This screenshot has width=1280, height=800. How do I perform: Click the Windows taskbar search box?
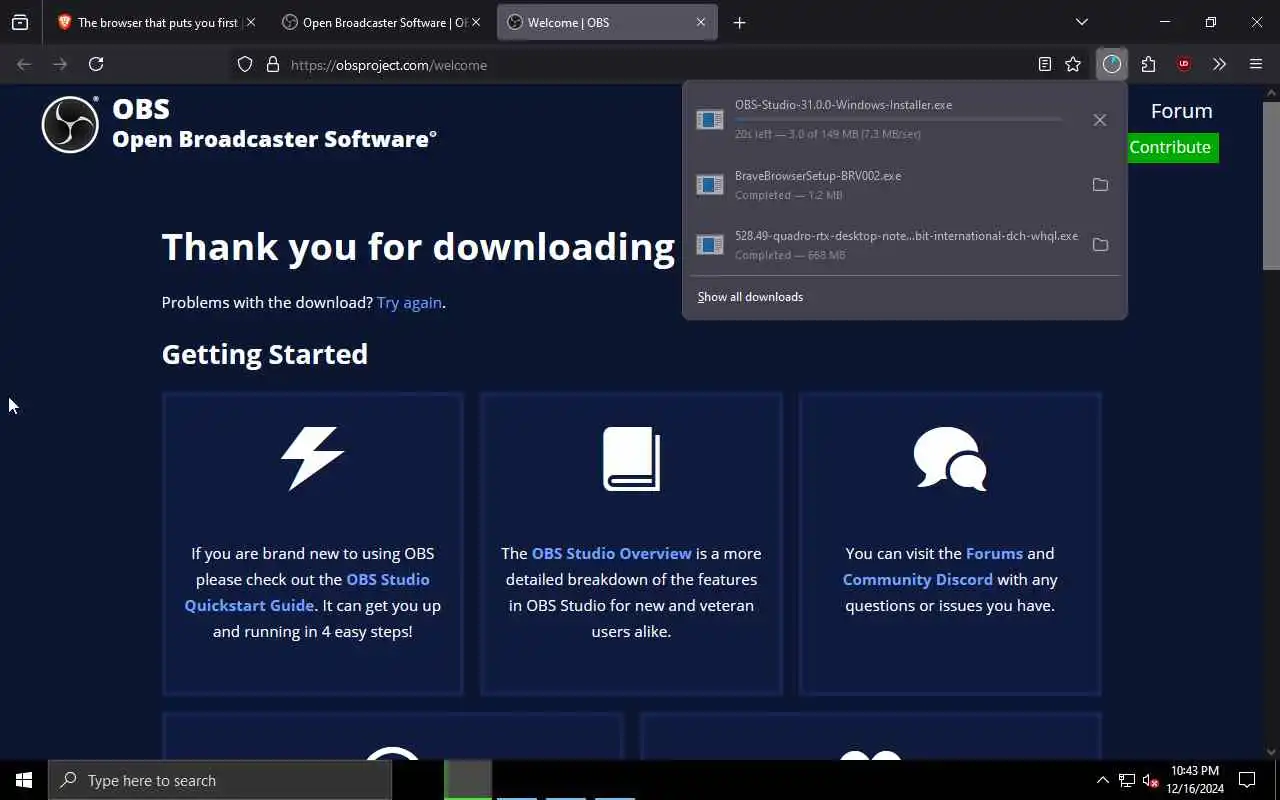pos(220,780)
